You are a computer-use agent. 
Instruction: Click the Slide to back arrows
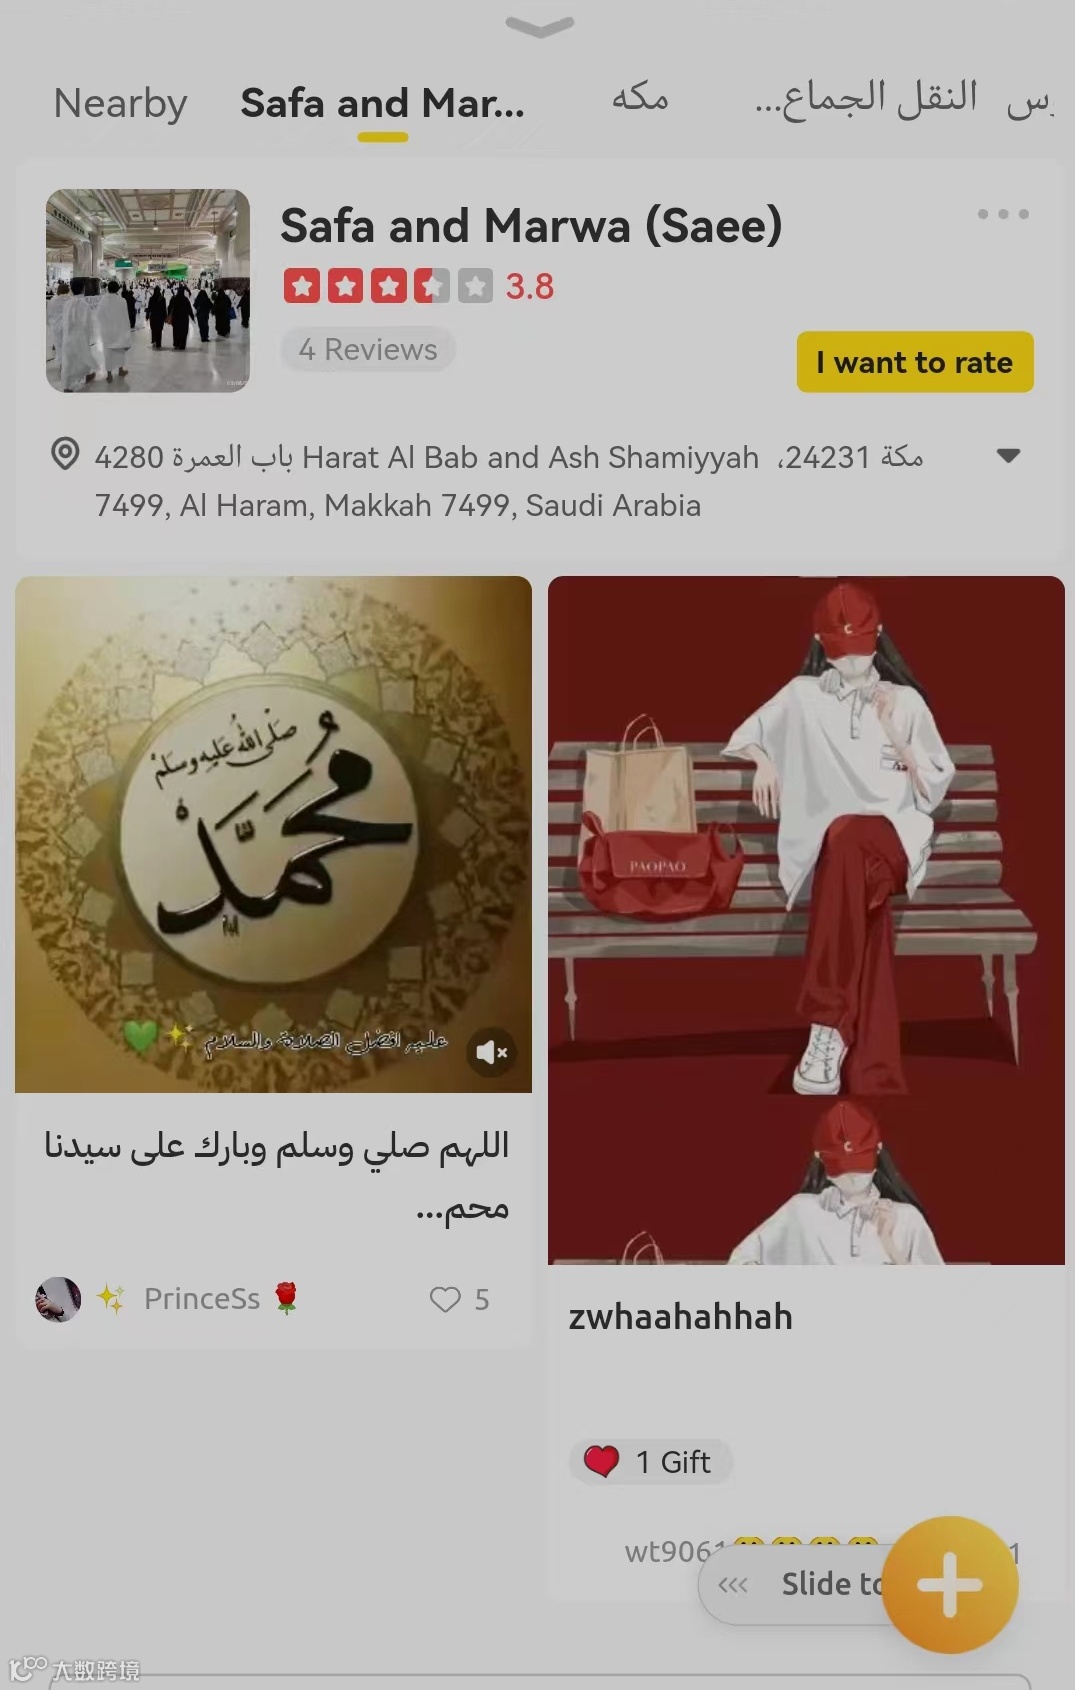(x=733, y=1585)
